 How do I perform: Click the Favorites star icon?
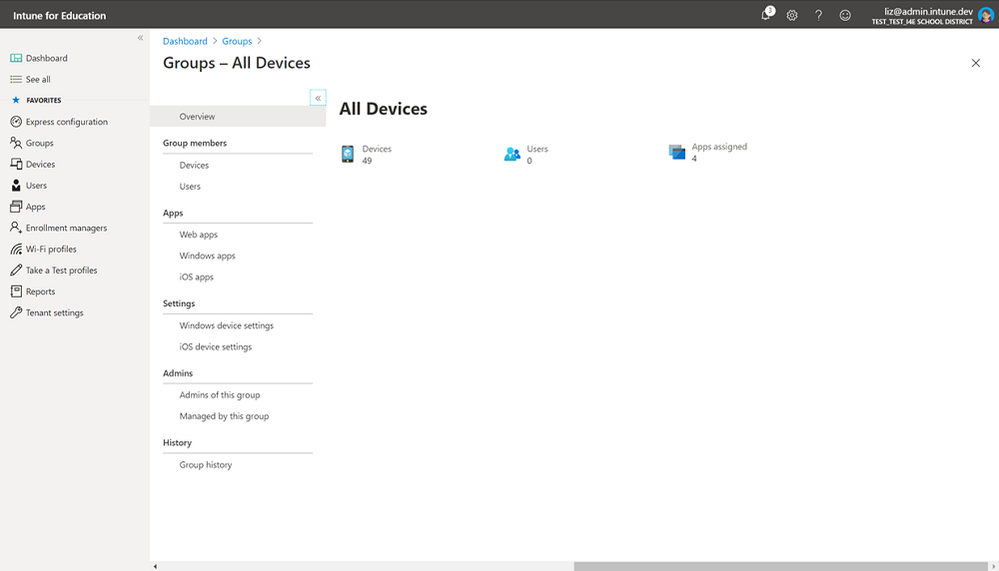point(16,100)
